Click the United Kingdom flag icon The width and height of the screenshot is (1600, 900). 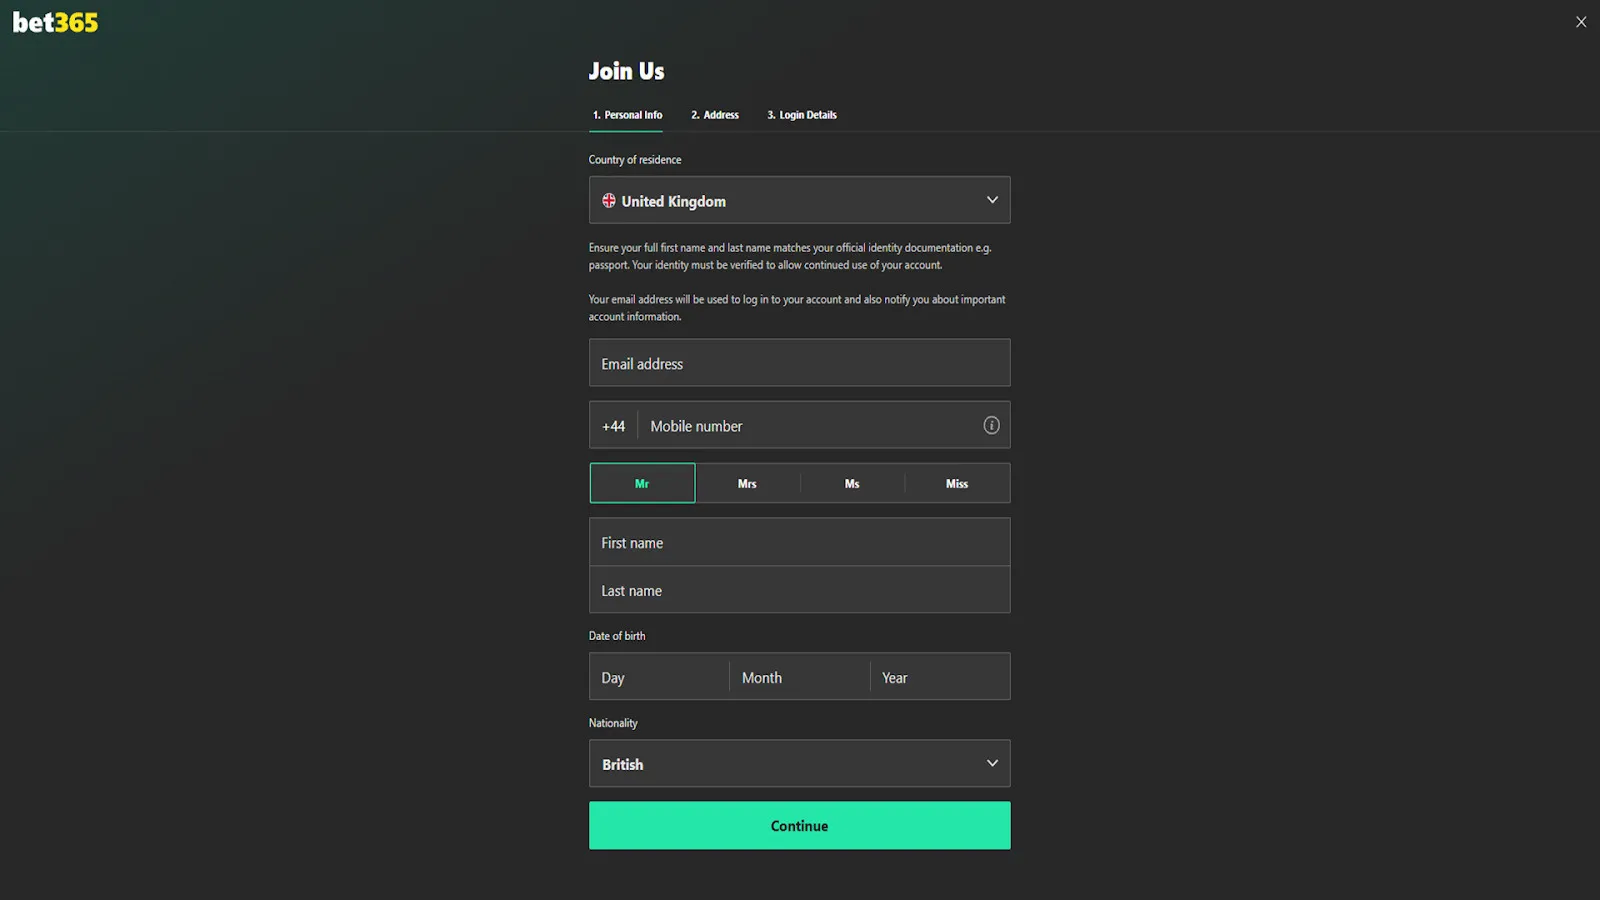(608, 200)
